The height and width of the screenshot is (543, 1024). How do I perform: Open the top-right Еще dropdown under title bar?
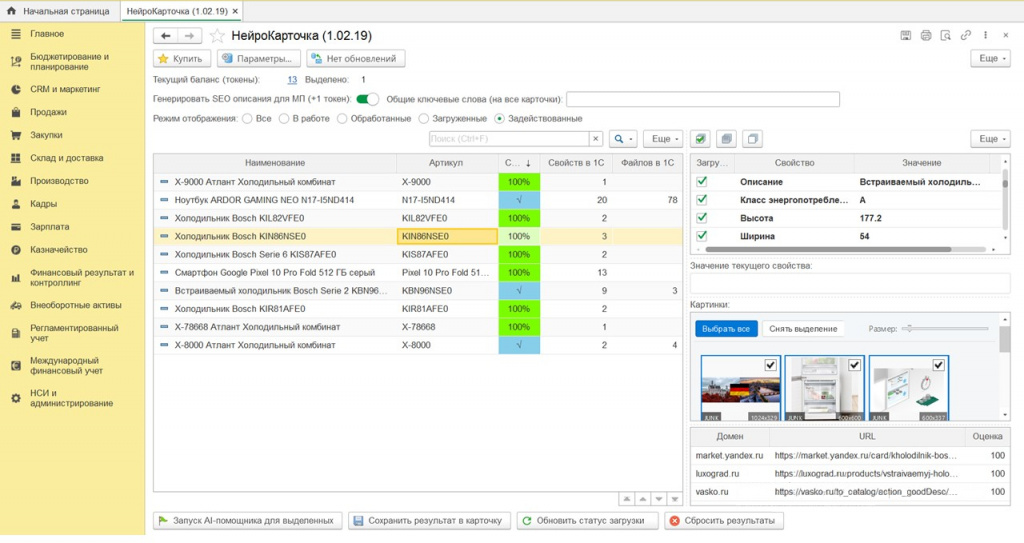[x=990, y=59]
